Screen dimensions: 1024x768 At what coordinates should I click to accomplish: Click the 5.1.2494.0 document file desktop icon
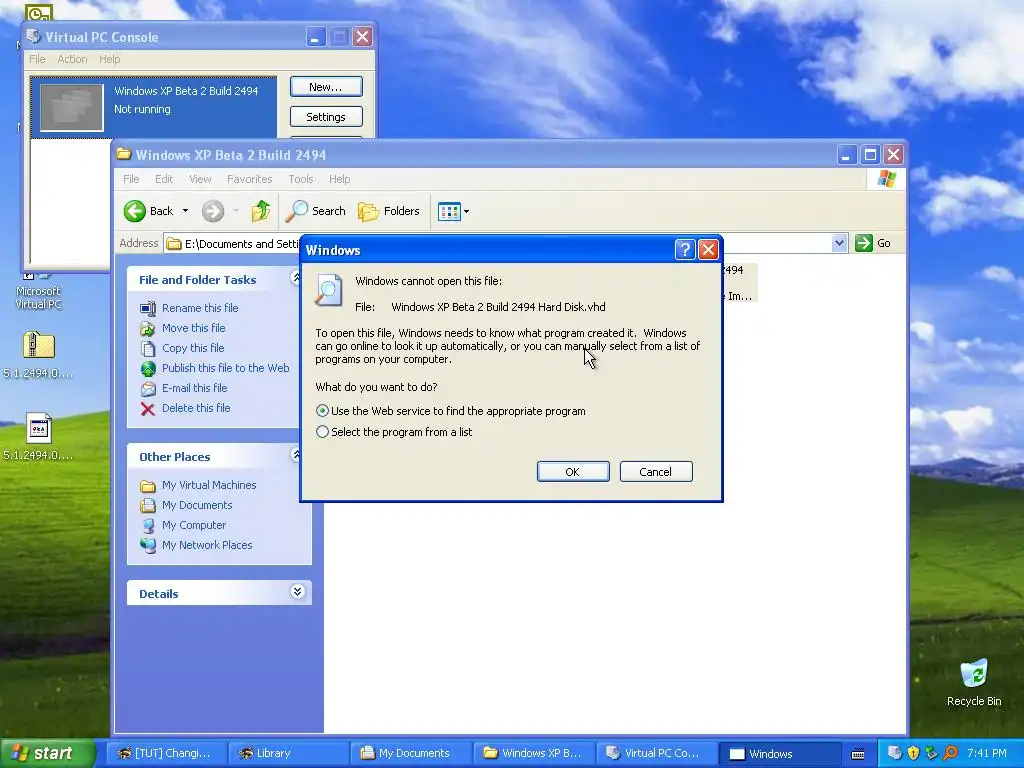click(x=39, y=428)
